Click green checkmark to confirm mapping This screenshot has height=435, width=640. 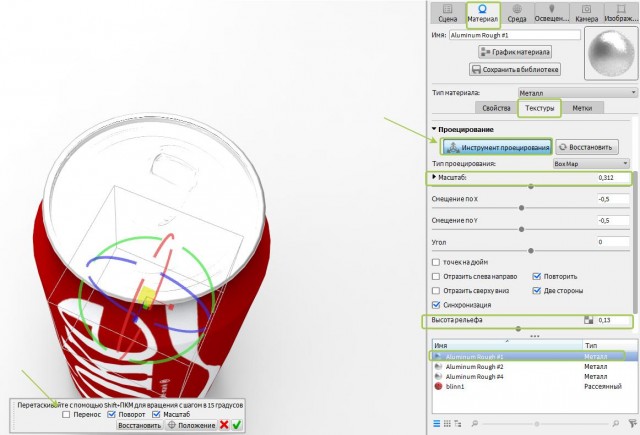point(238,424)
